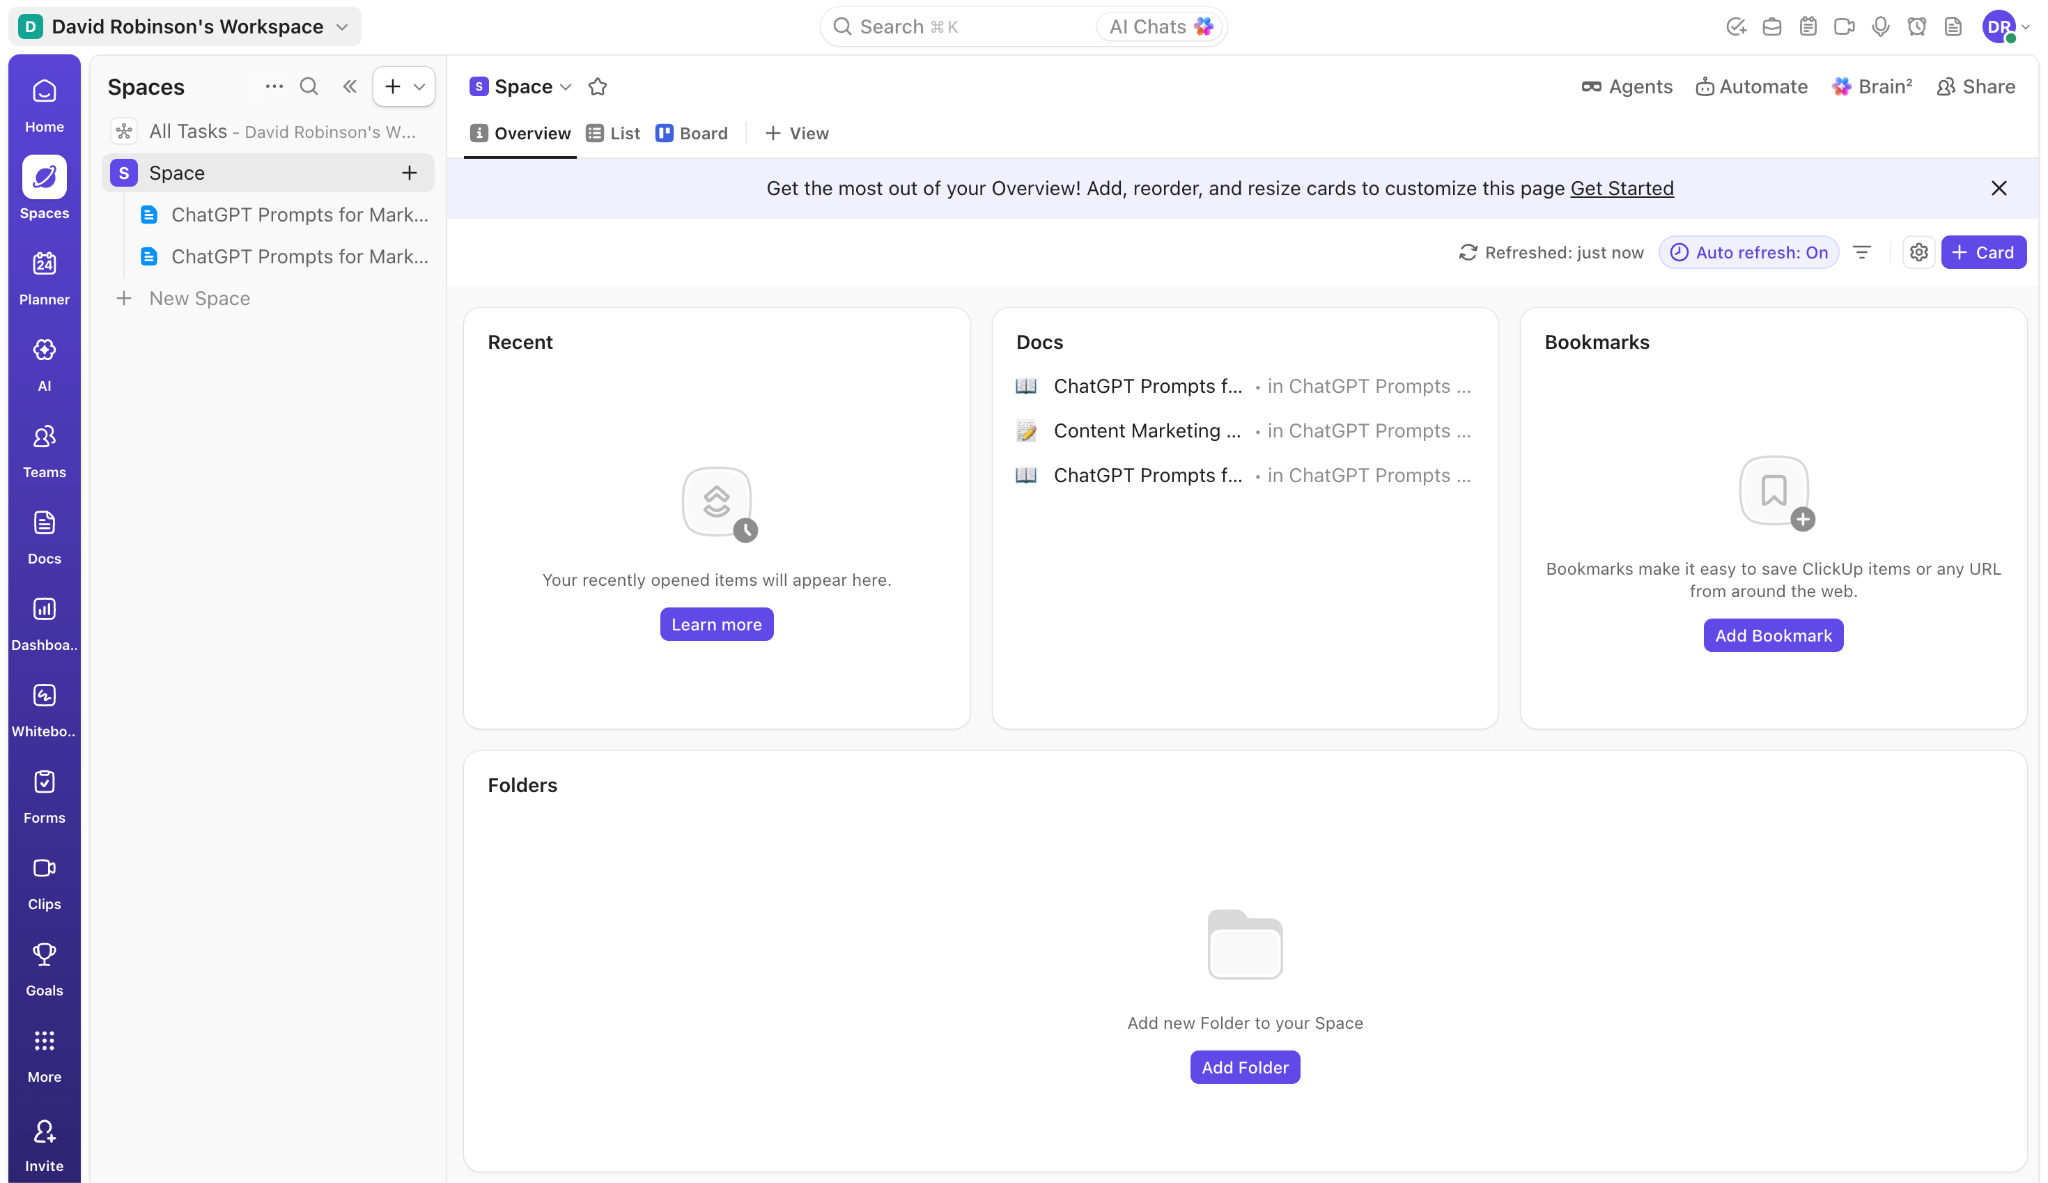Open Whiteboards in the sidebar
This screenshot has height=1183, width=2048.
click(44, 710)
